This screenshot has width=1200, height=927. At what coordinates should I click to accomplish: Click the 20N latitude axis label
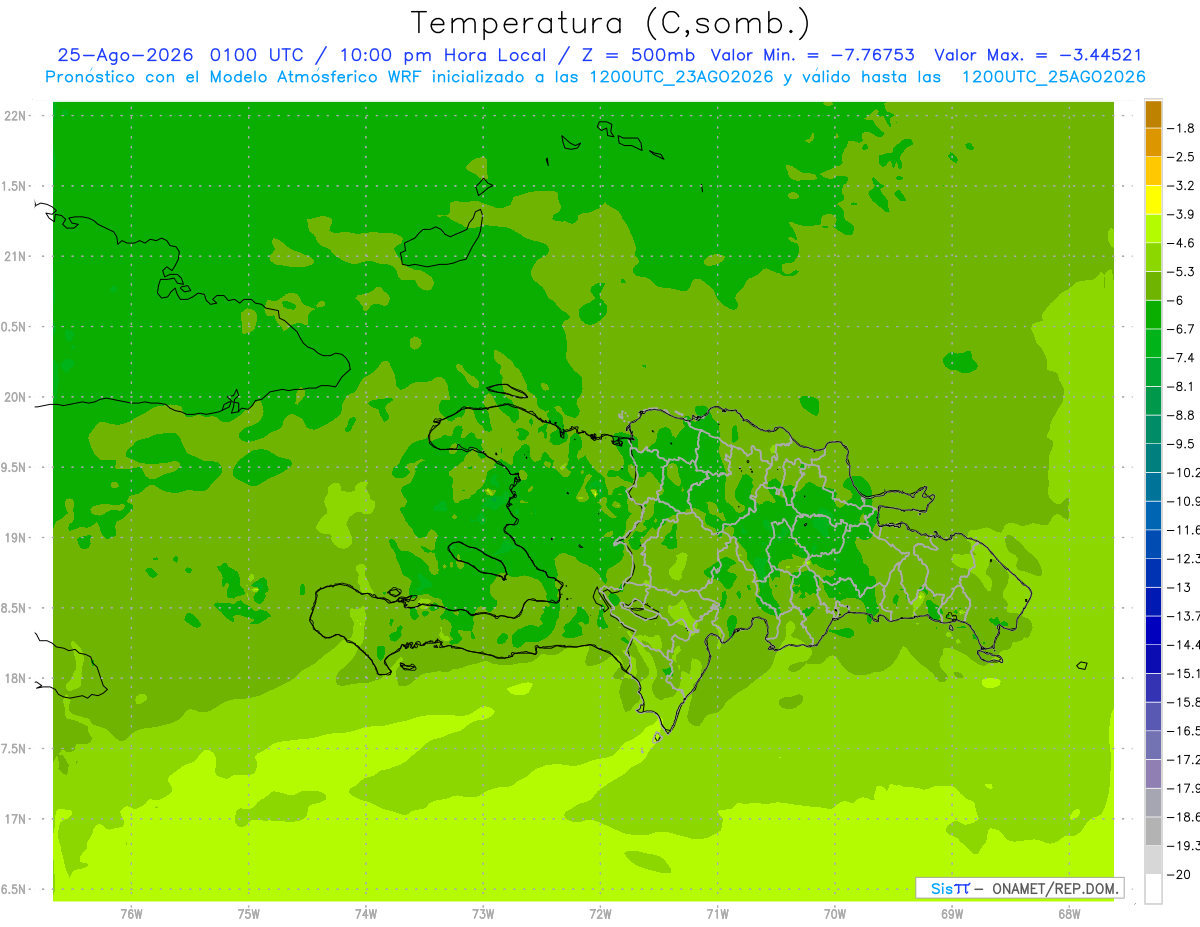[x=15, y=397]
